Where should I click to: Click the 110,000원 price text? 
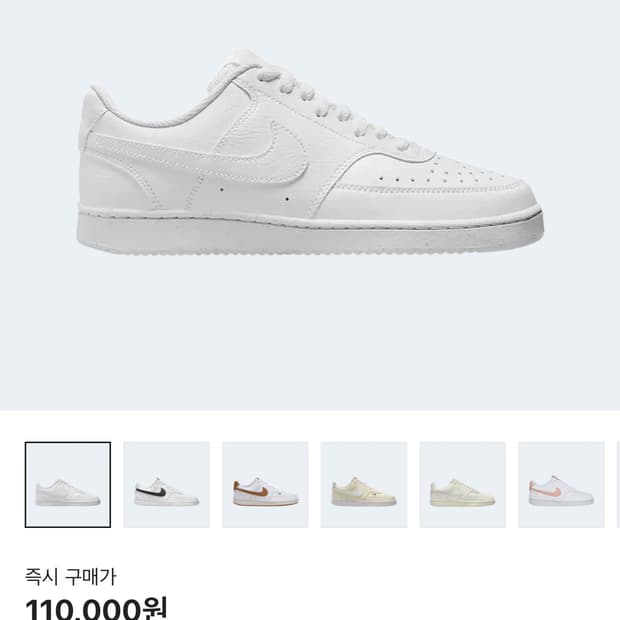tap(96, 608)
